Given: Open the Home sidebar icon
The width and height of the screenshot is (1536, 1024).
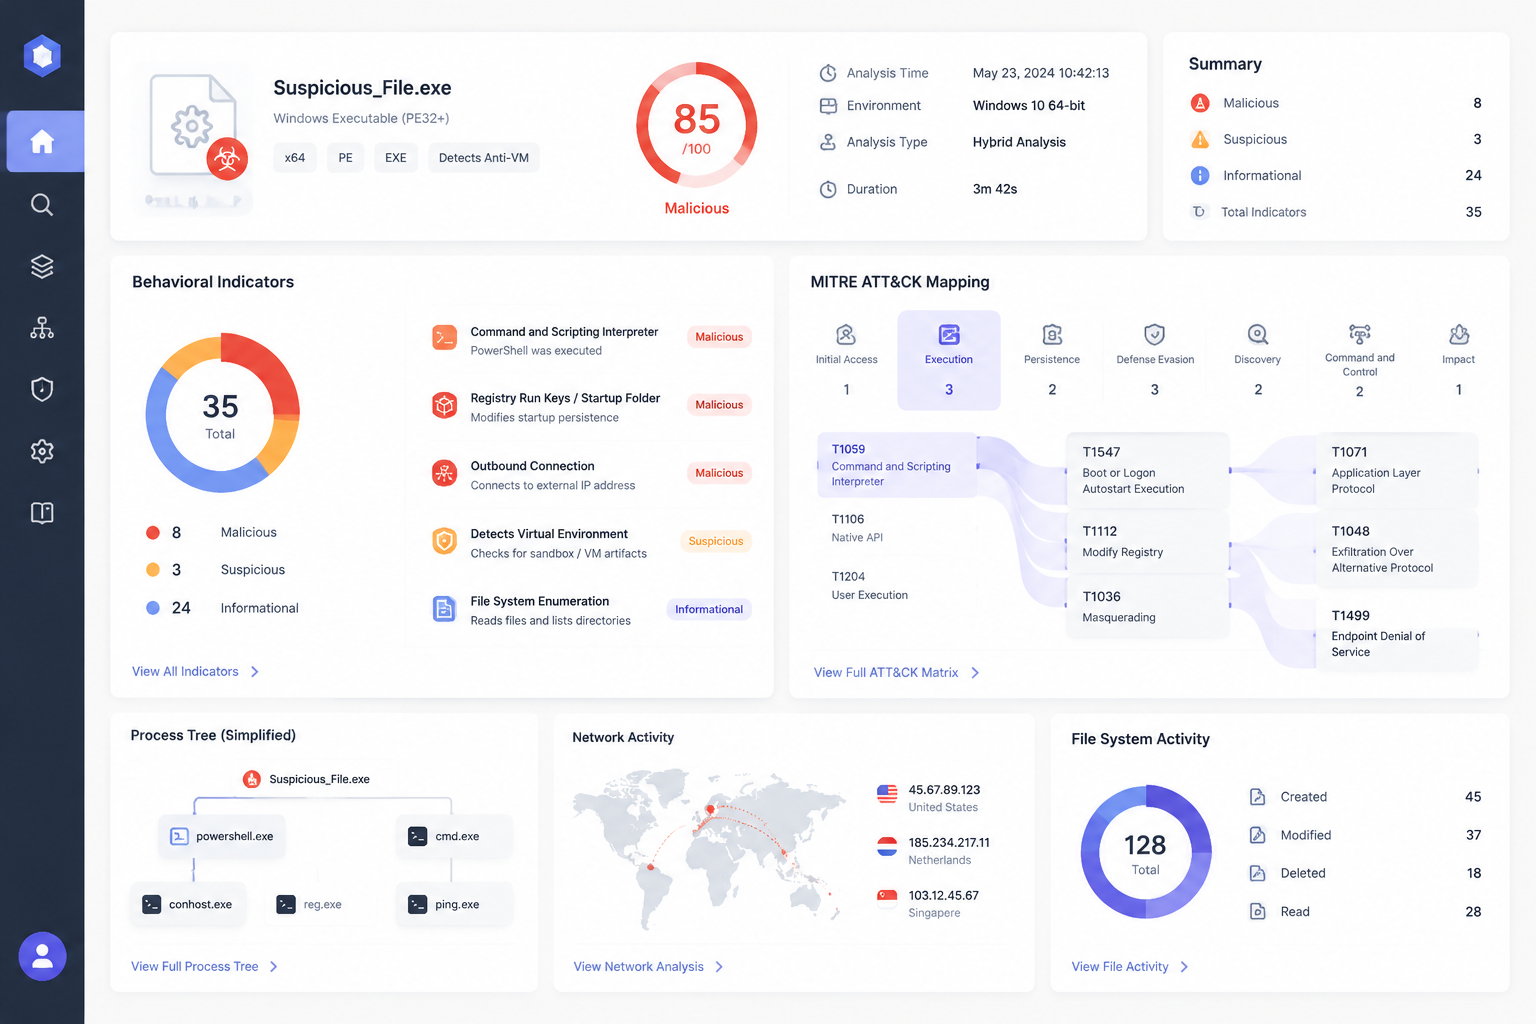Looking at the screenshot, I should (x=42, y=142).
